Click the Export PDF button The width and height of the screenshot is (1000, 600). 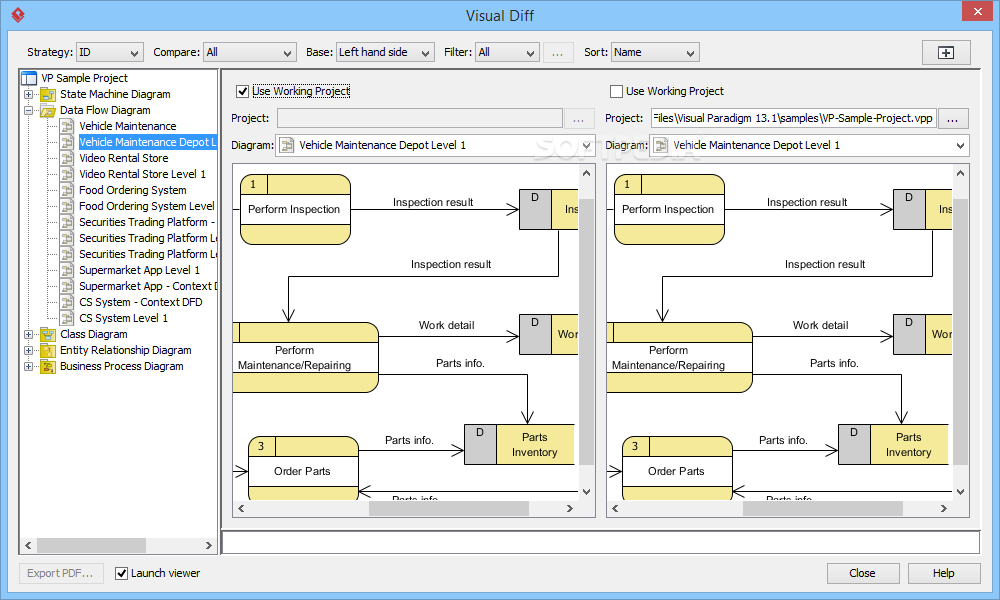[60, 573]
